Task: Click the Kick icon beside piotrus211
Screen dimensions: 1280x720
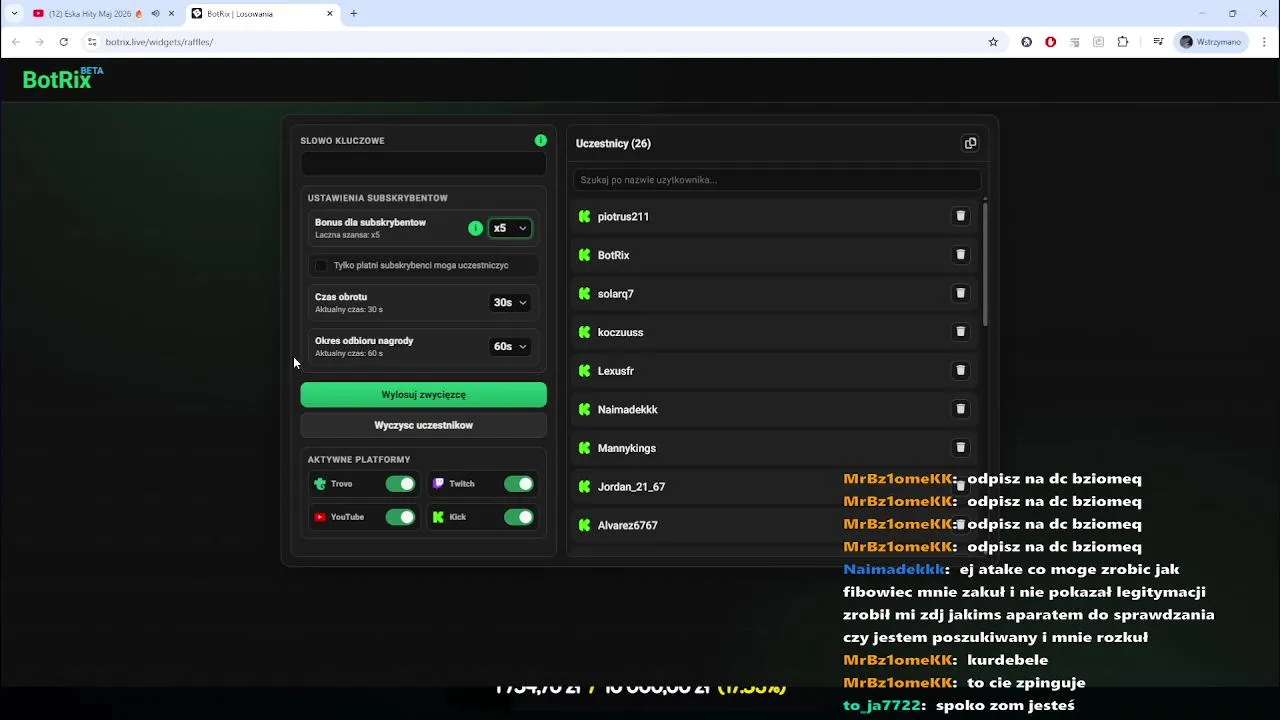Action: tap(585, 216)
